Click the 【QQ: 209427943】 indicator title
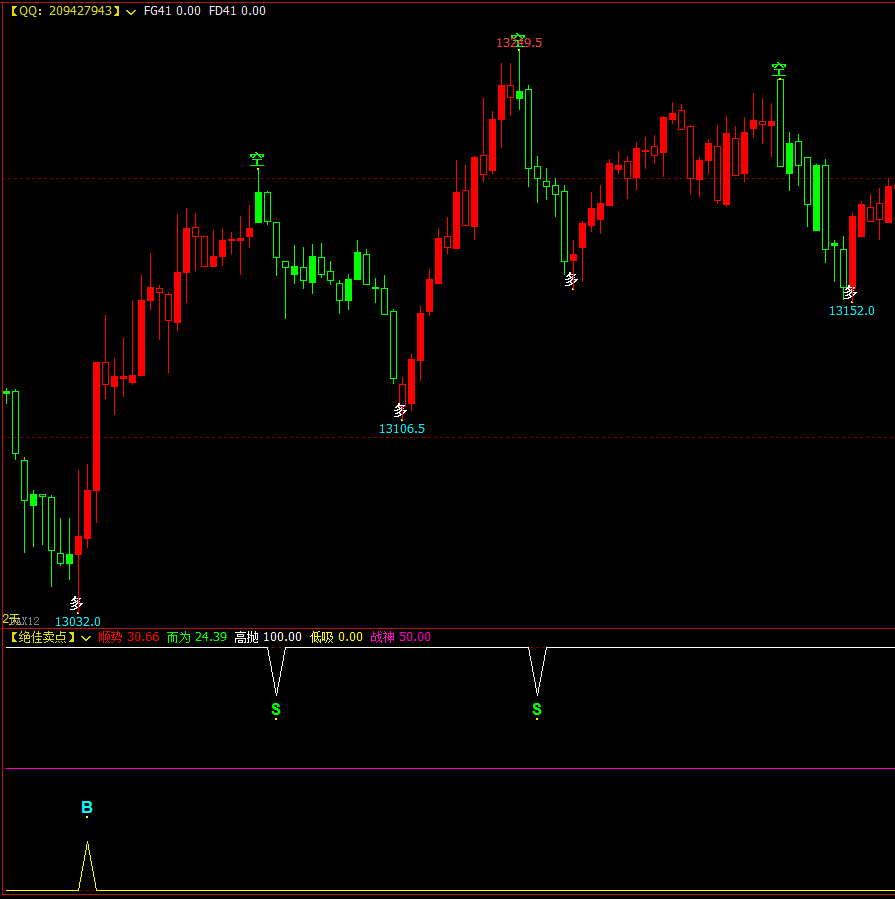Screen dimensions: 895x899 point(64,11)
